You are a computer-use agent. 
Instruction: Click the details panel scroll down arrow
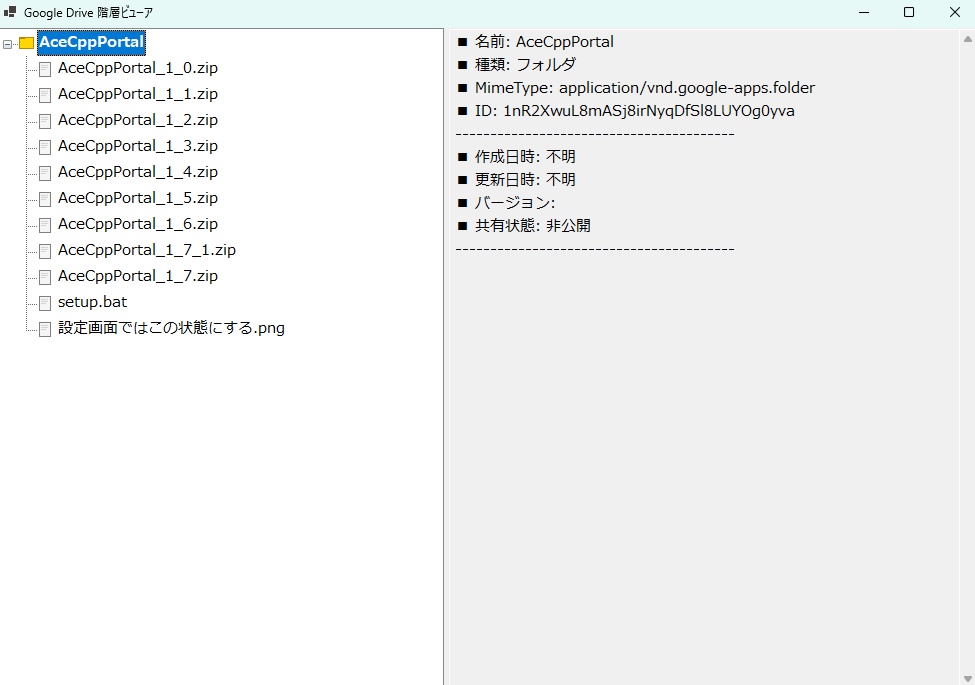[x=968, y=678]
